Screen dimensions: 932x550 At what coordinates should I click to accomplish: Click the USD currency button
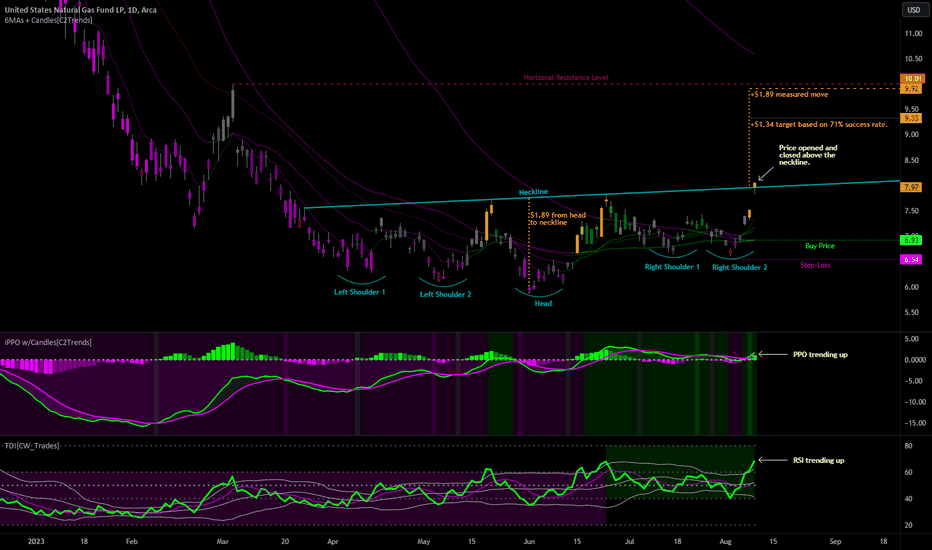click(914, 10)
